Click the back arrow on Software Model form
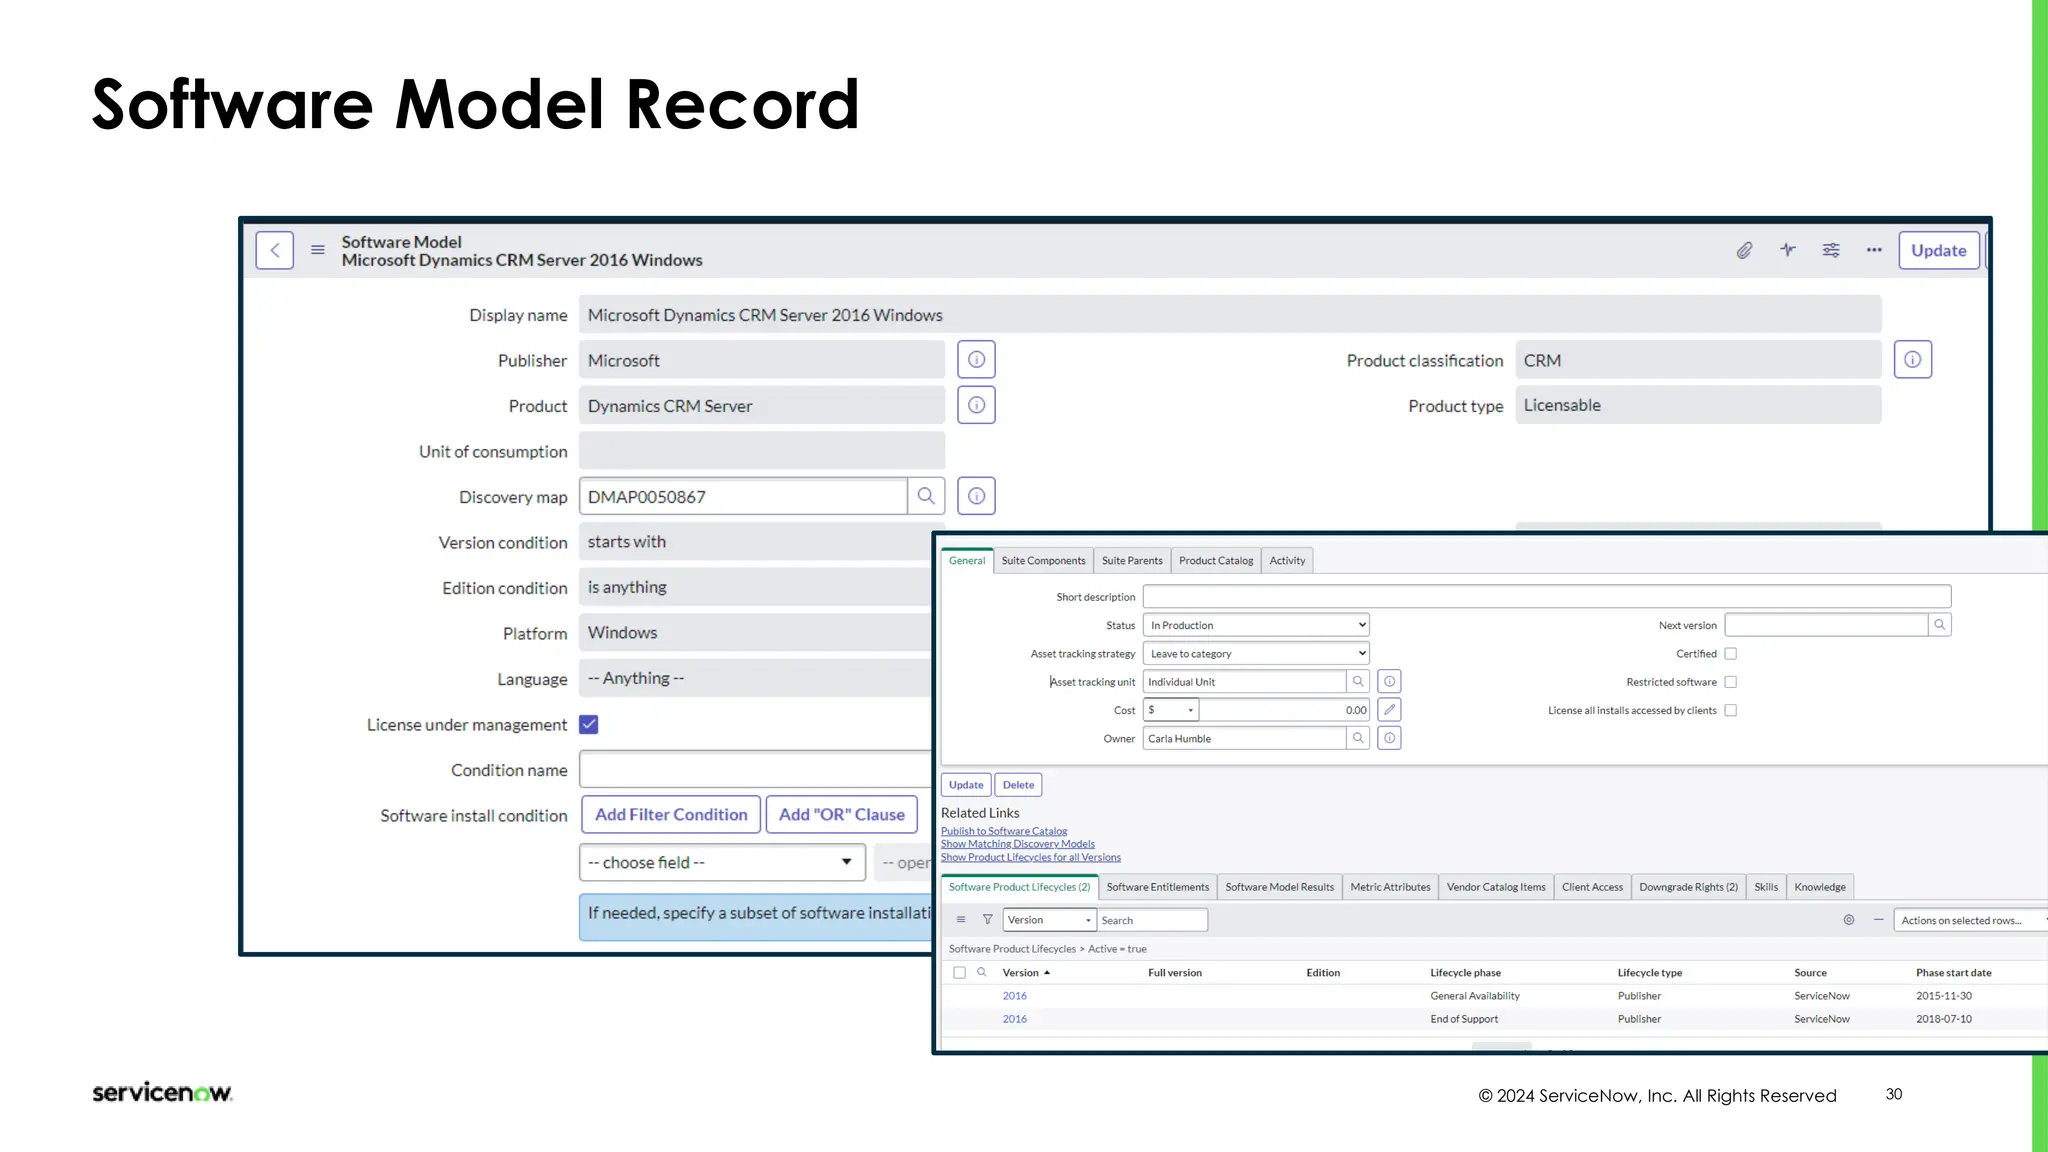The image size is (2048, 1152). [274, 250]
